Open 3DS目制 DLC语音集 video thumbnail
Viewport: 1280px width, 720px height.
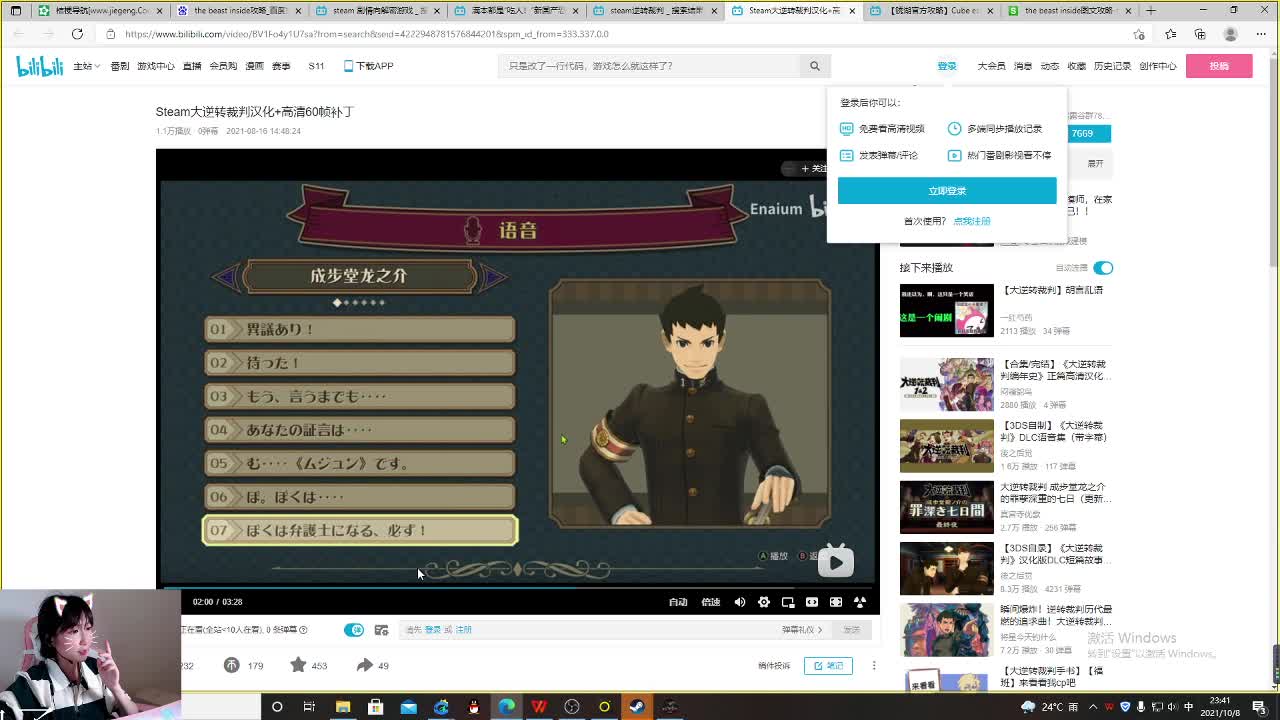(947, 446)
